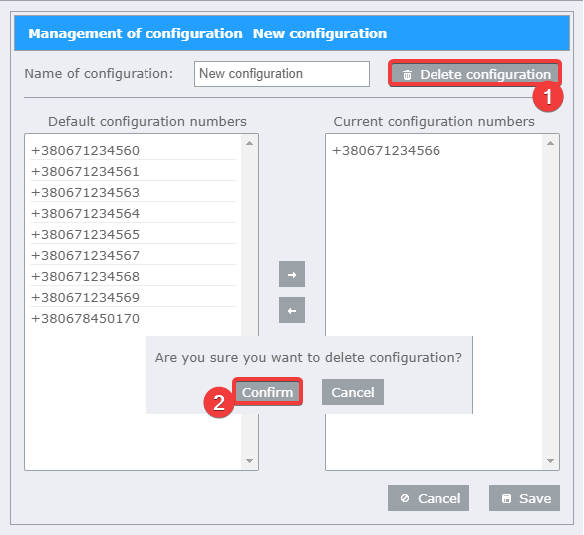Viewport: 584px width, 535px height.
Task: Click the Save button with disk icon
Action: click(524, 498)
